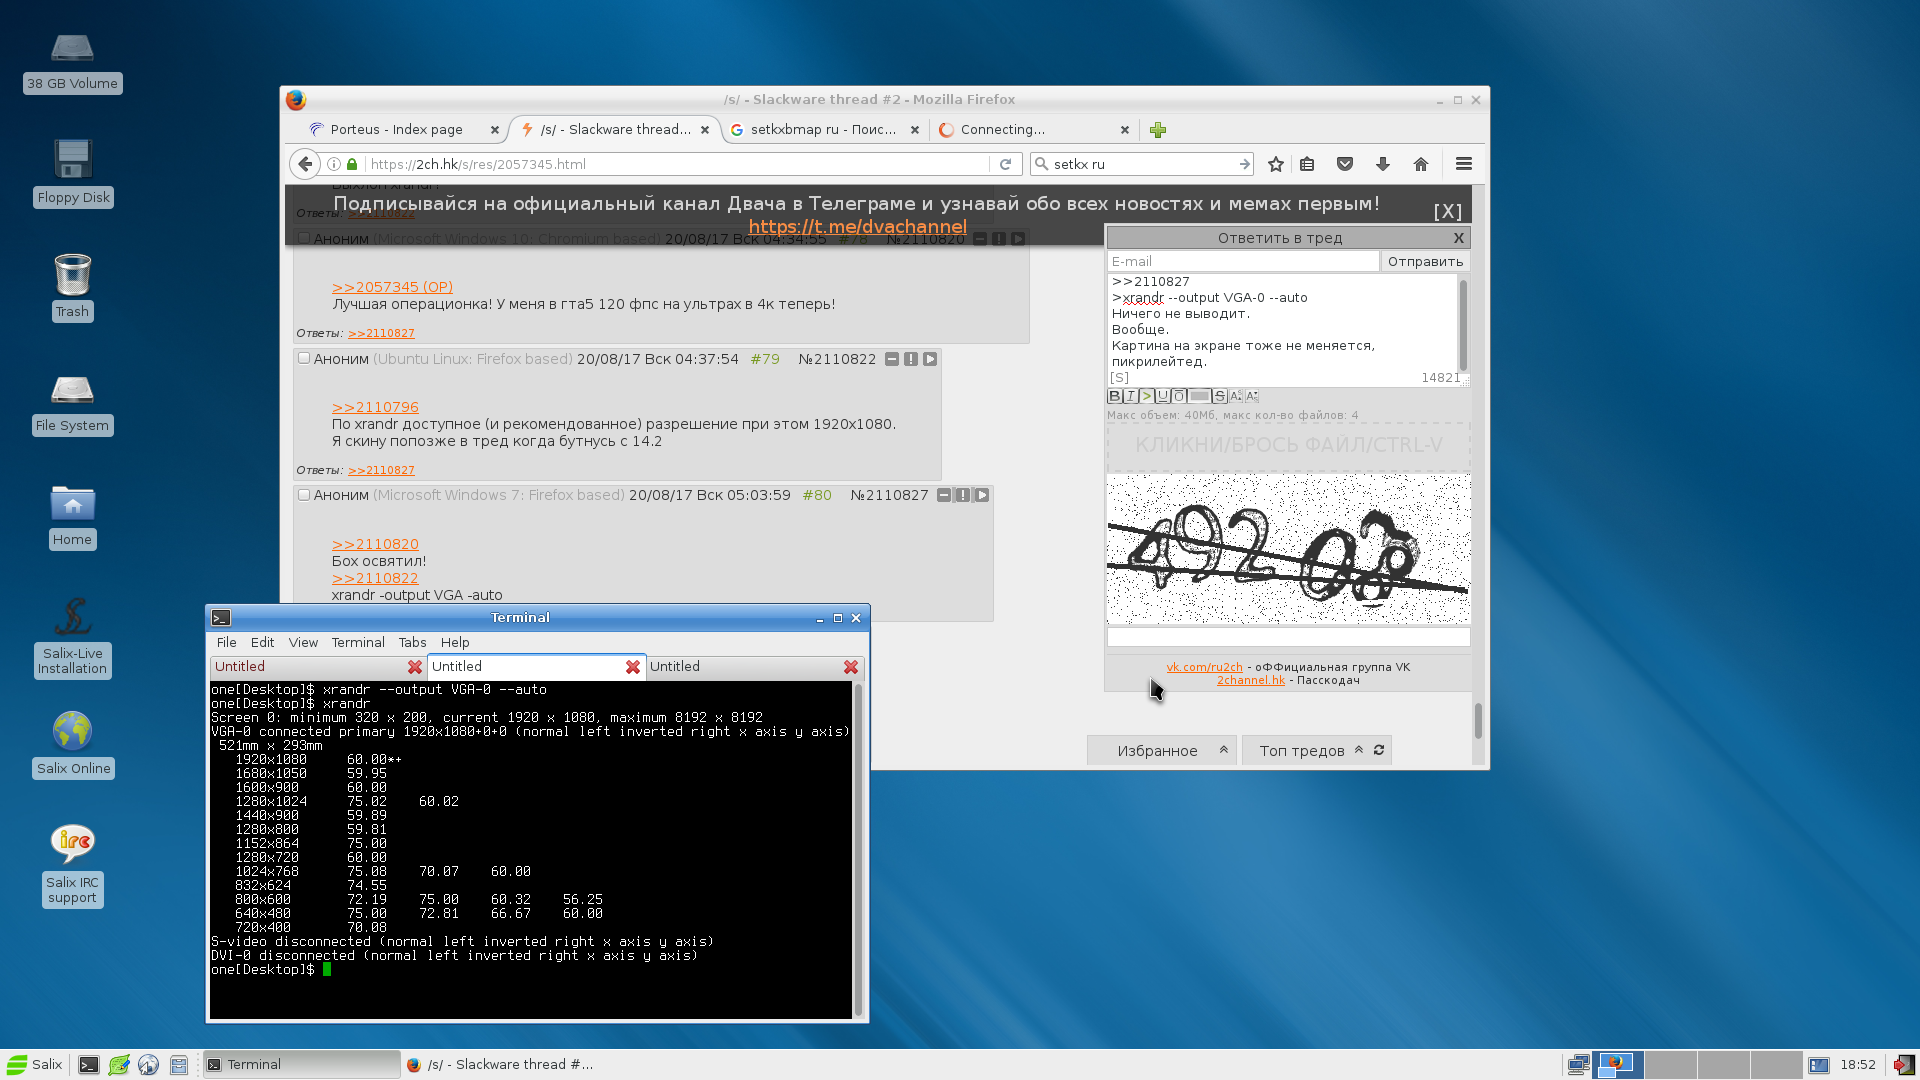Apply italic formatting in reply form
The image size is (1920, 1080).
[1130, 396]
